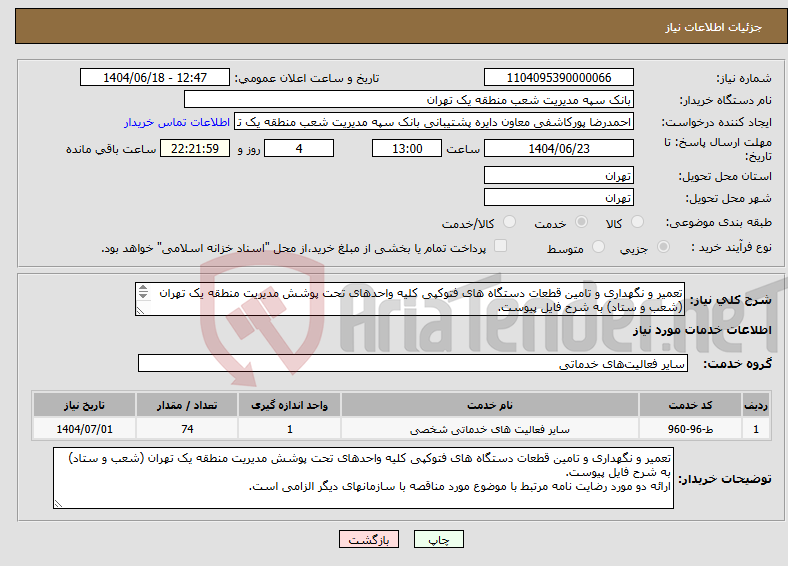This screenshot has height=566, width=788.
Task: Select the خدمت radio button
Action: 581,222
